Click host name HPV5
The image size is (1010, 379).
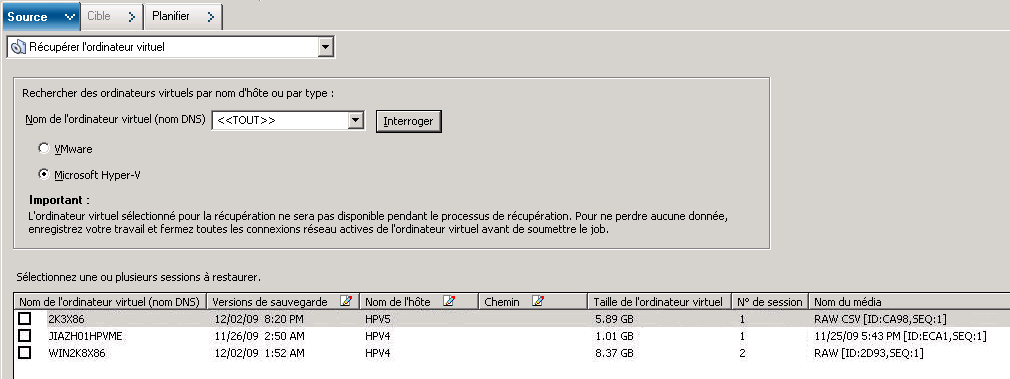pos(378,318)
